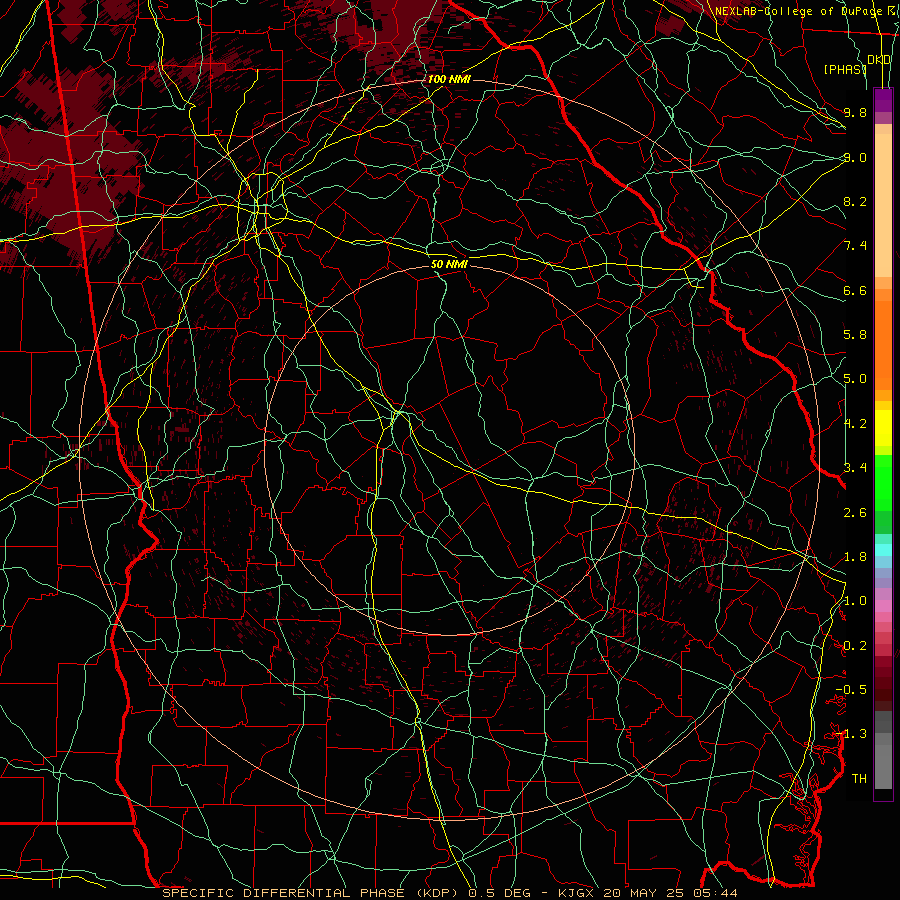Pick the pink segment of the color bar
Viewport: 900px width, 900px height.
(x=883, y=606)
